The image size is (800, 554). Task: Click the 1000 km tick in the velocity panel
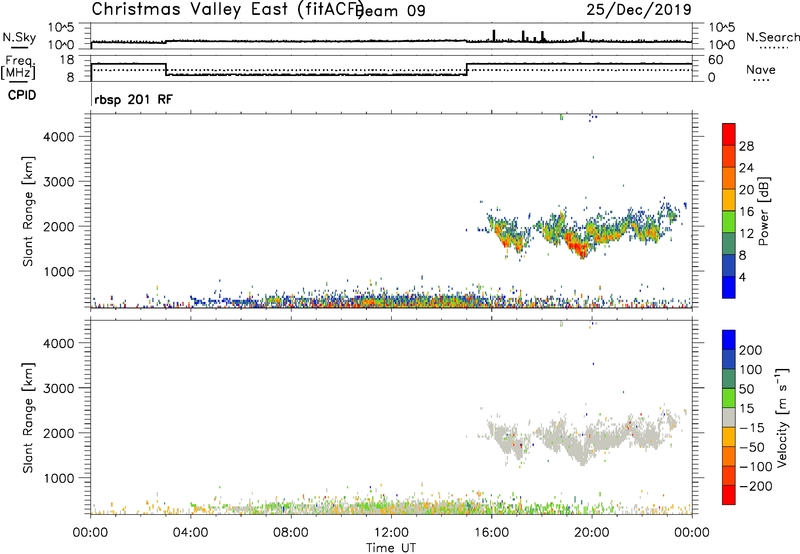pos(59,478)
